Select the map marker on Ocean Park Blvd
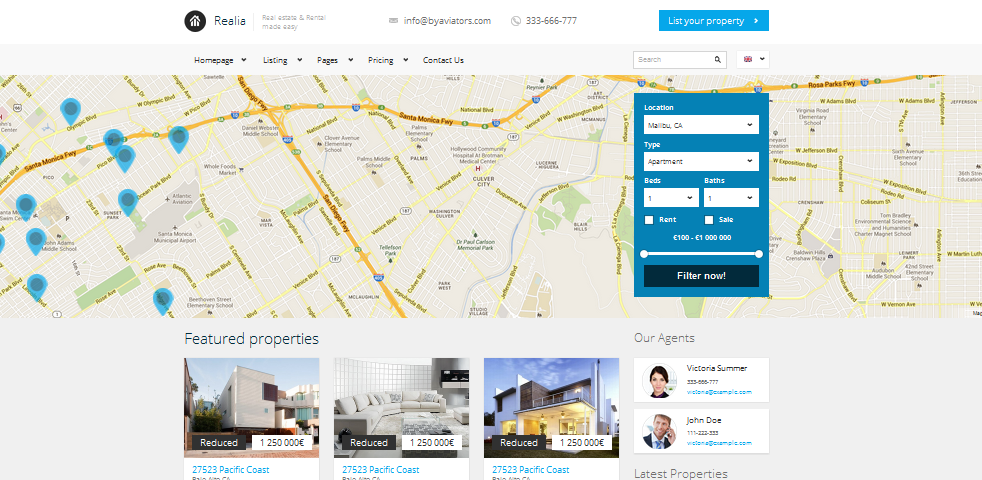 coord(128,202)
